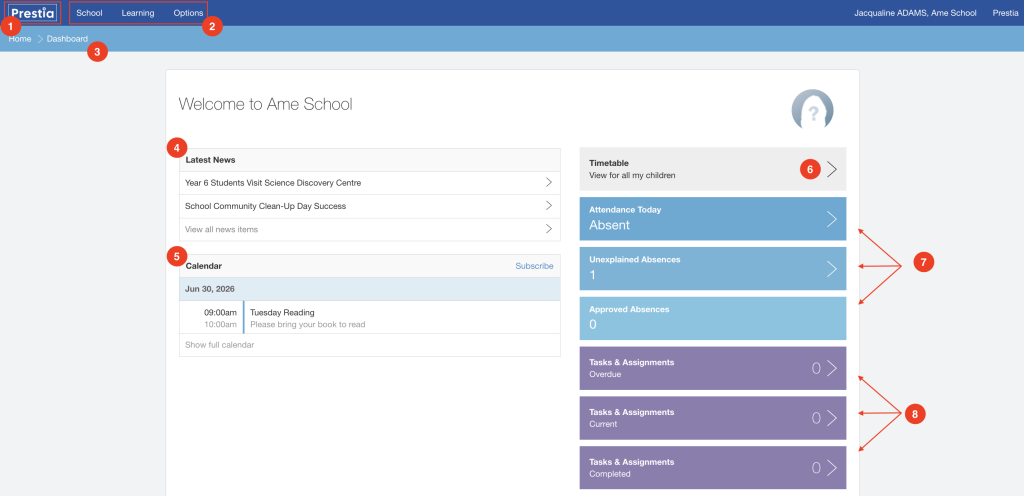The width and height of the screenshot is (1024, 496).
Task: View all news items
Action: click(x=370, y=230)
